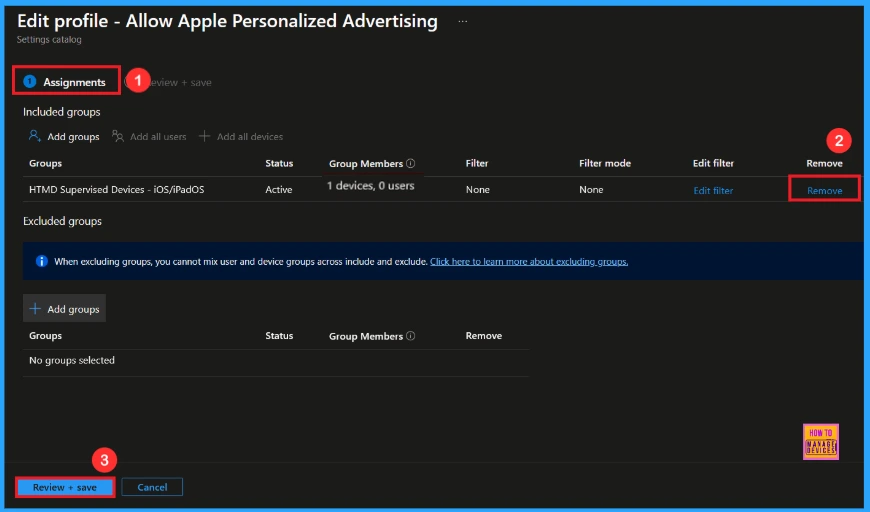Open the learn more about excluding groups link
The image size is (870, 512).
[529, 261]
